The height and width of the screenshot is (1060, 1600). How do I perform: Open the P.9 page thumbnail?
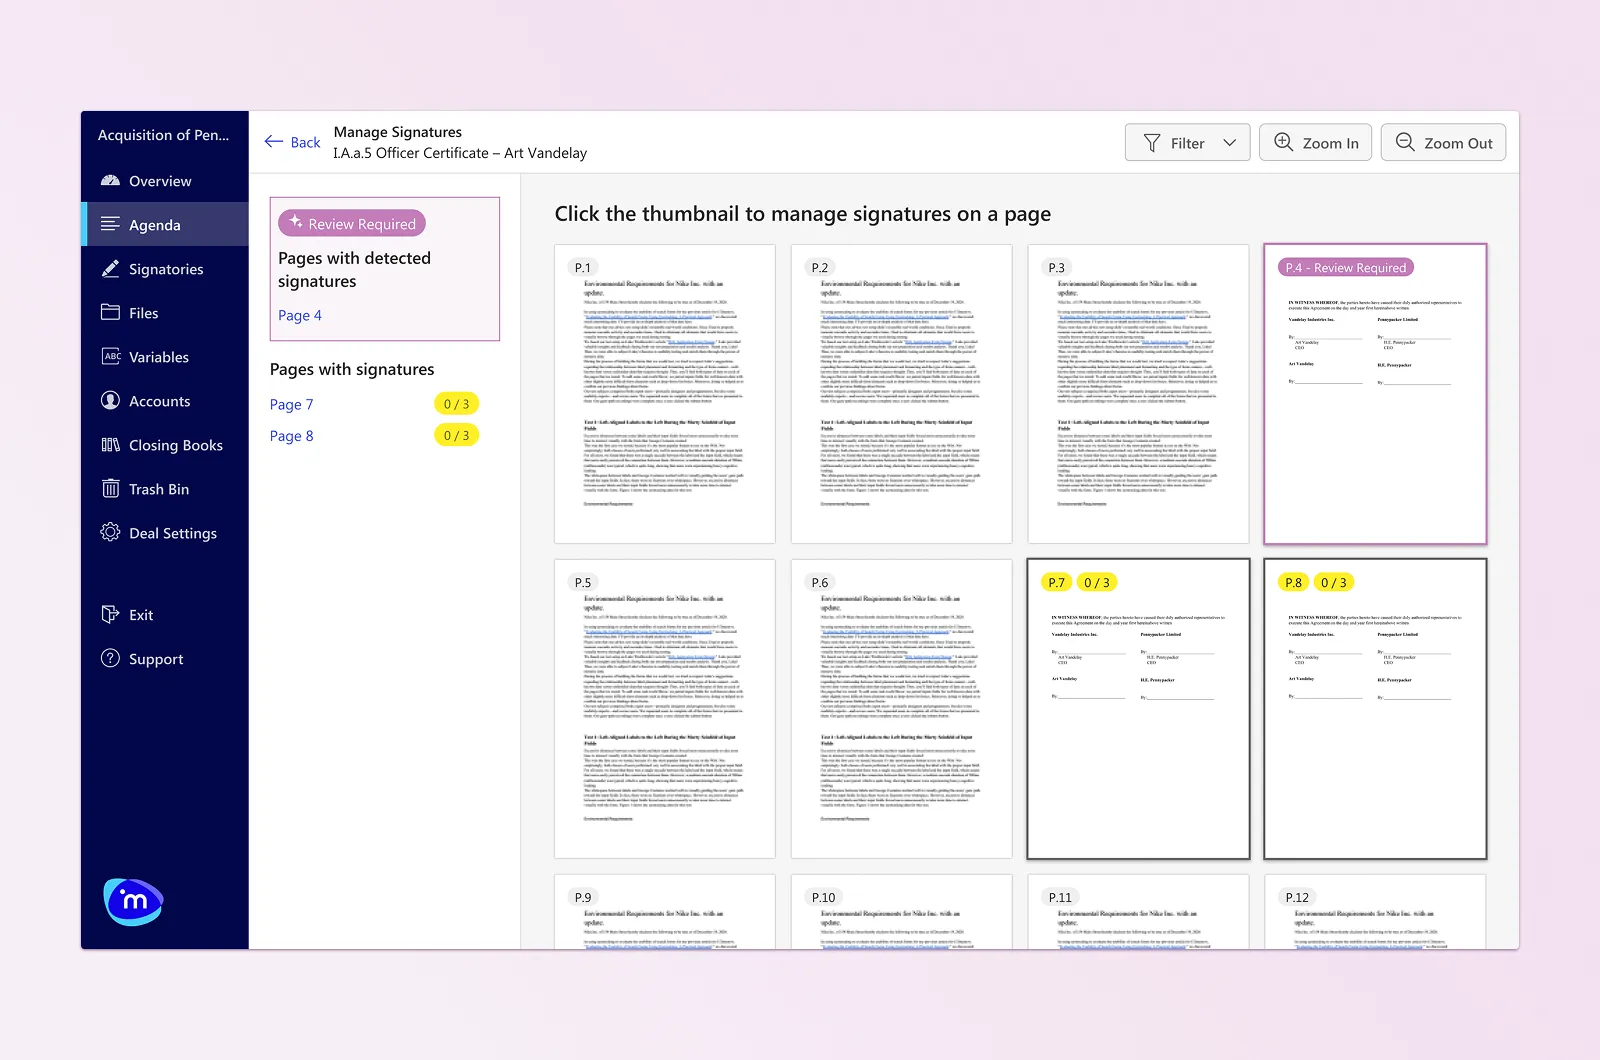[665, 912]
